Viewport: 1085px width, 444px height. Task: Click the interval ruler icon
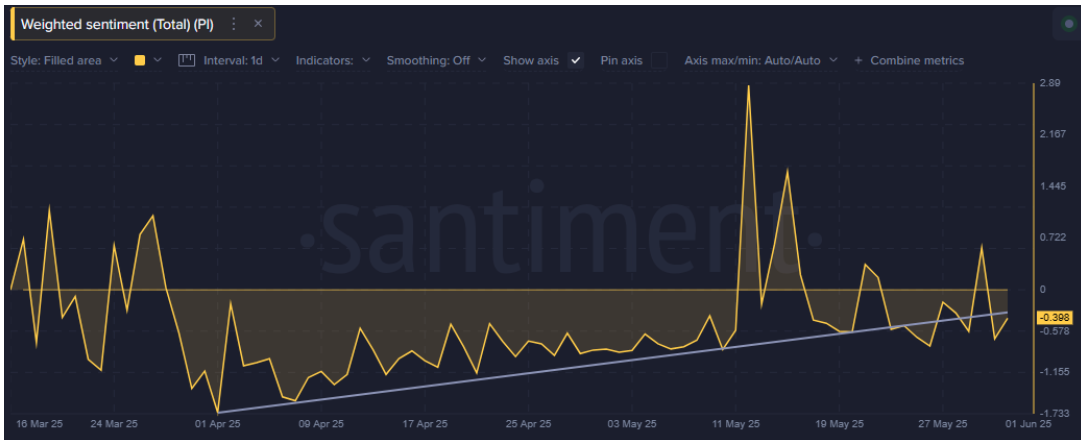coord(186,60)
